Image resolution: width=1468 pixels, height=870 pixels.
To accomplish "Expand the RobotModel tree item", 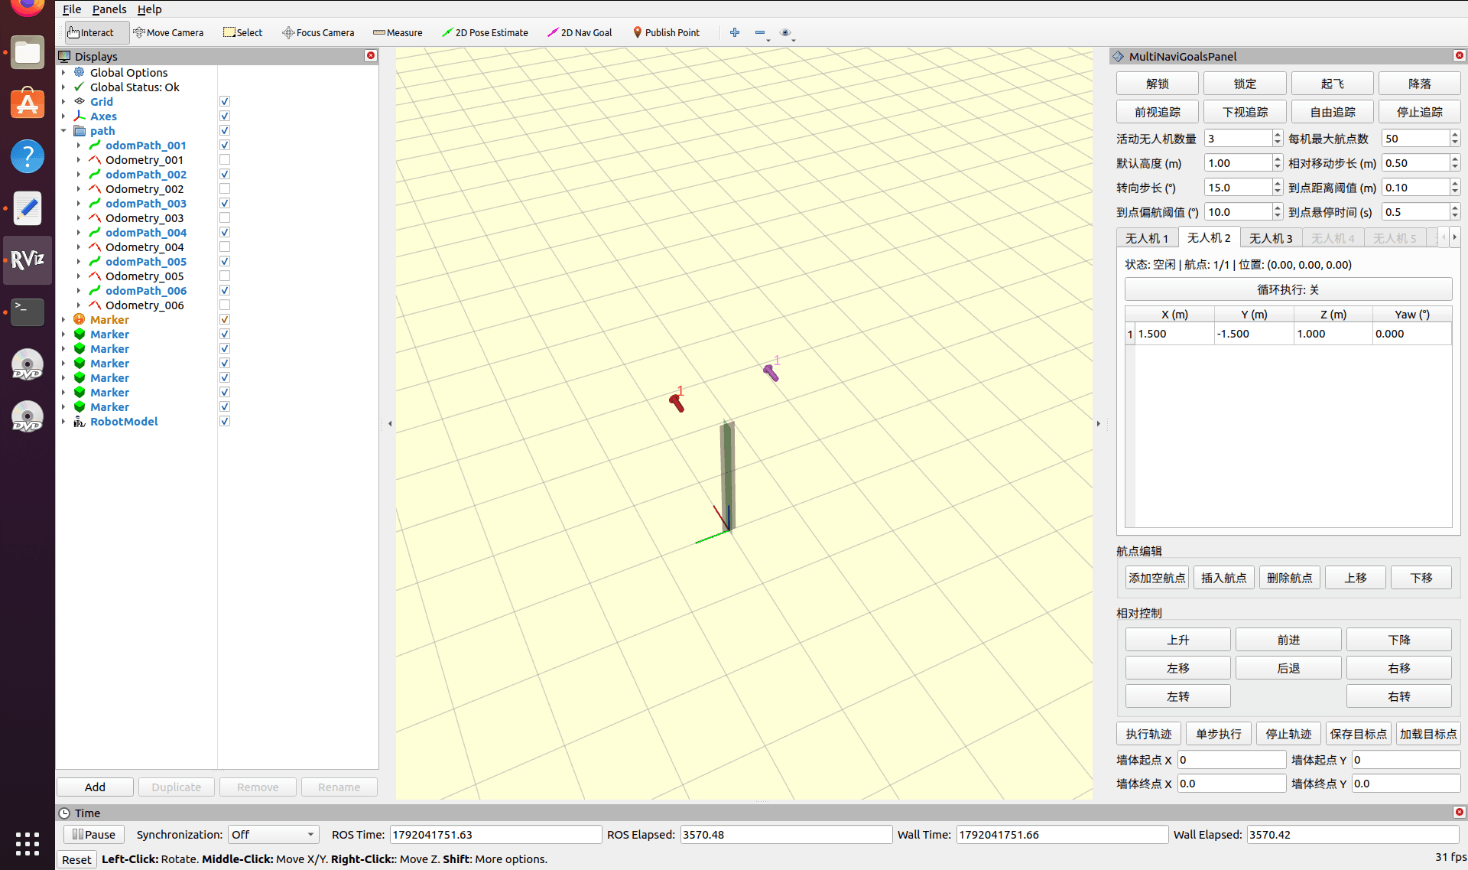I will [63, 421].
